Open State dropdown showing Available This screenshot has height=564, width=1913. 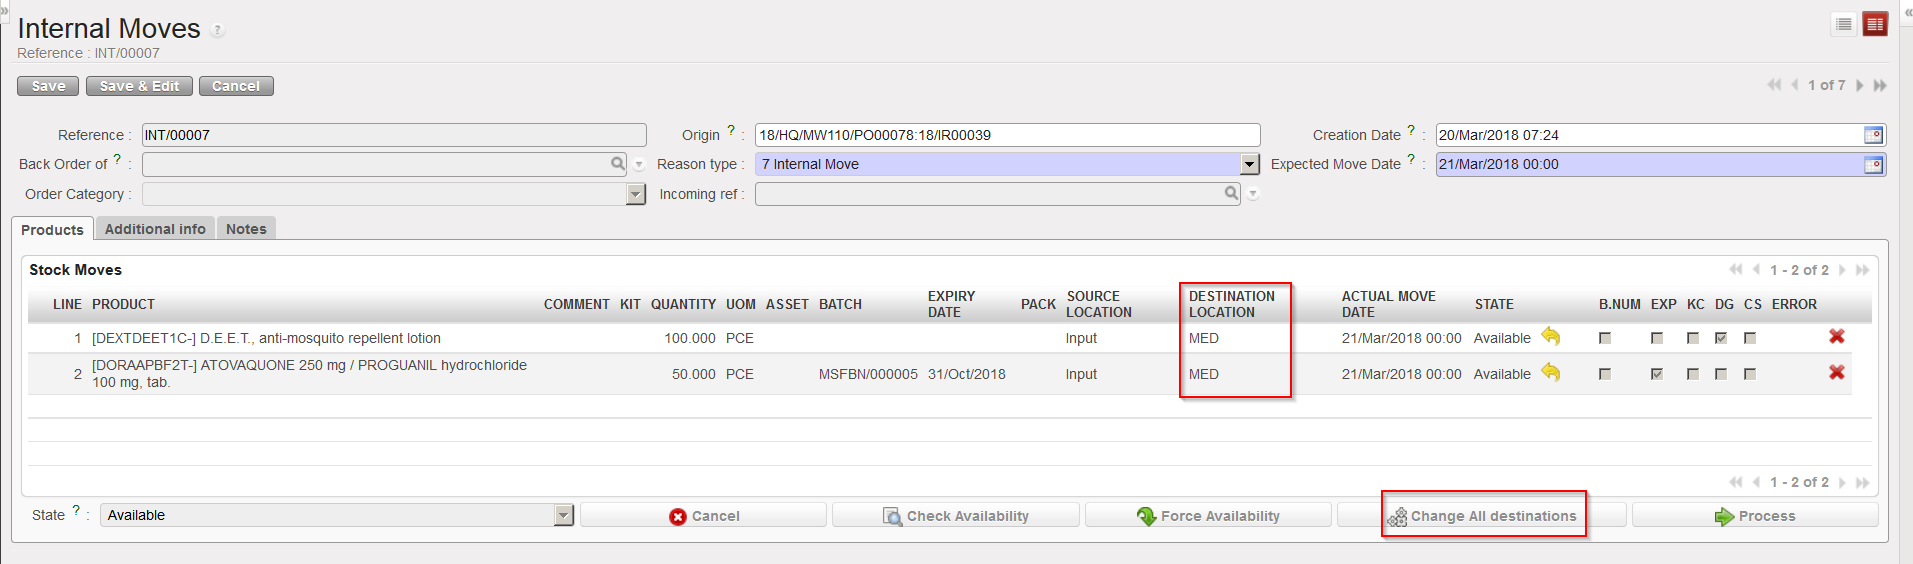tap(337, 515)
